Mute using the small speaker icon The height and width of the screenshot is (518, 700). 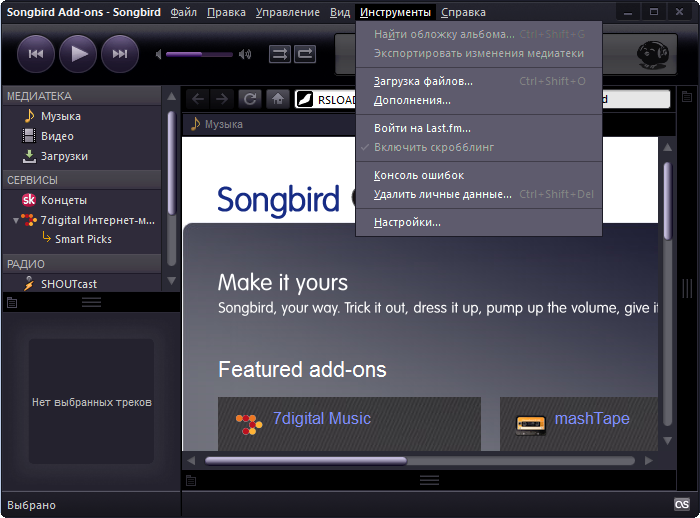click(x=158, y=54)
